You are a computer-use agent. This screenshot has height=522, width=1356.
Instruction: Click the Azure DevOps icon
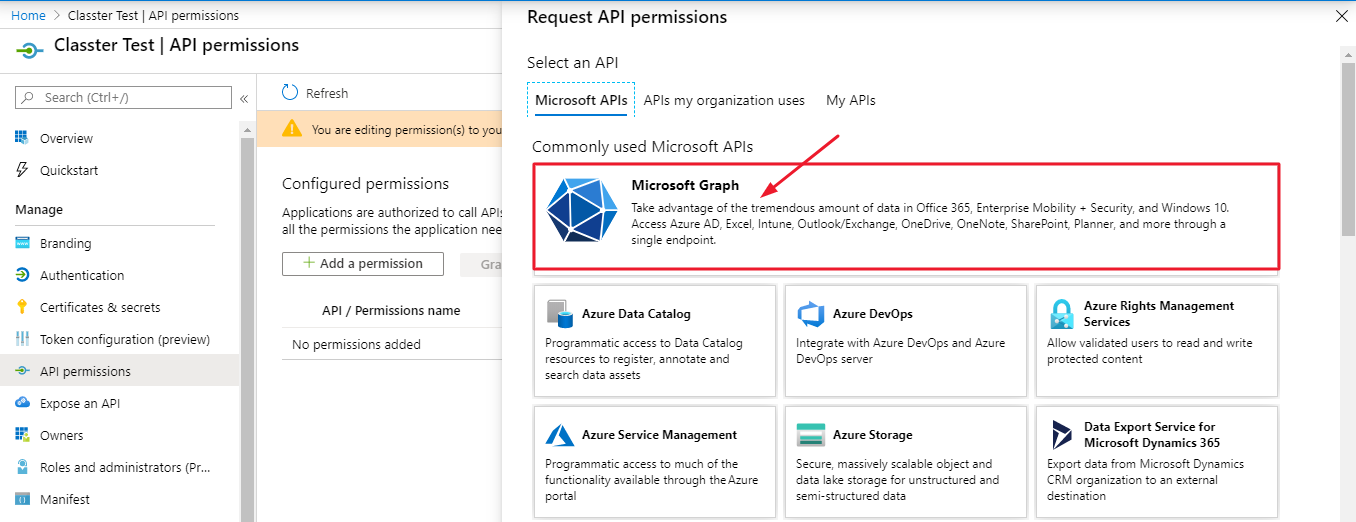(810, 314)
